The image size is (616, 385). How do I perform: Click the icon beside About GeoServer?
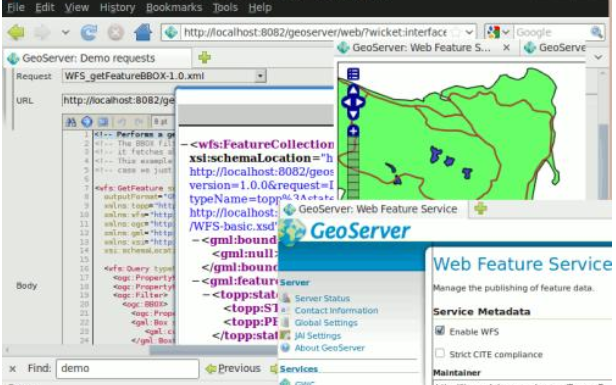(x=286, y=348)
